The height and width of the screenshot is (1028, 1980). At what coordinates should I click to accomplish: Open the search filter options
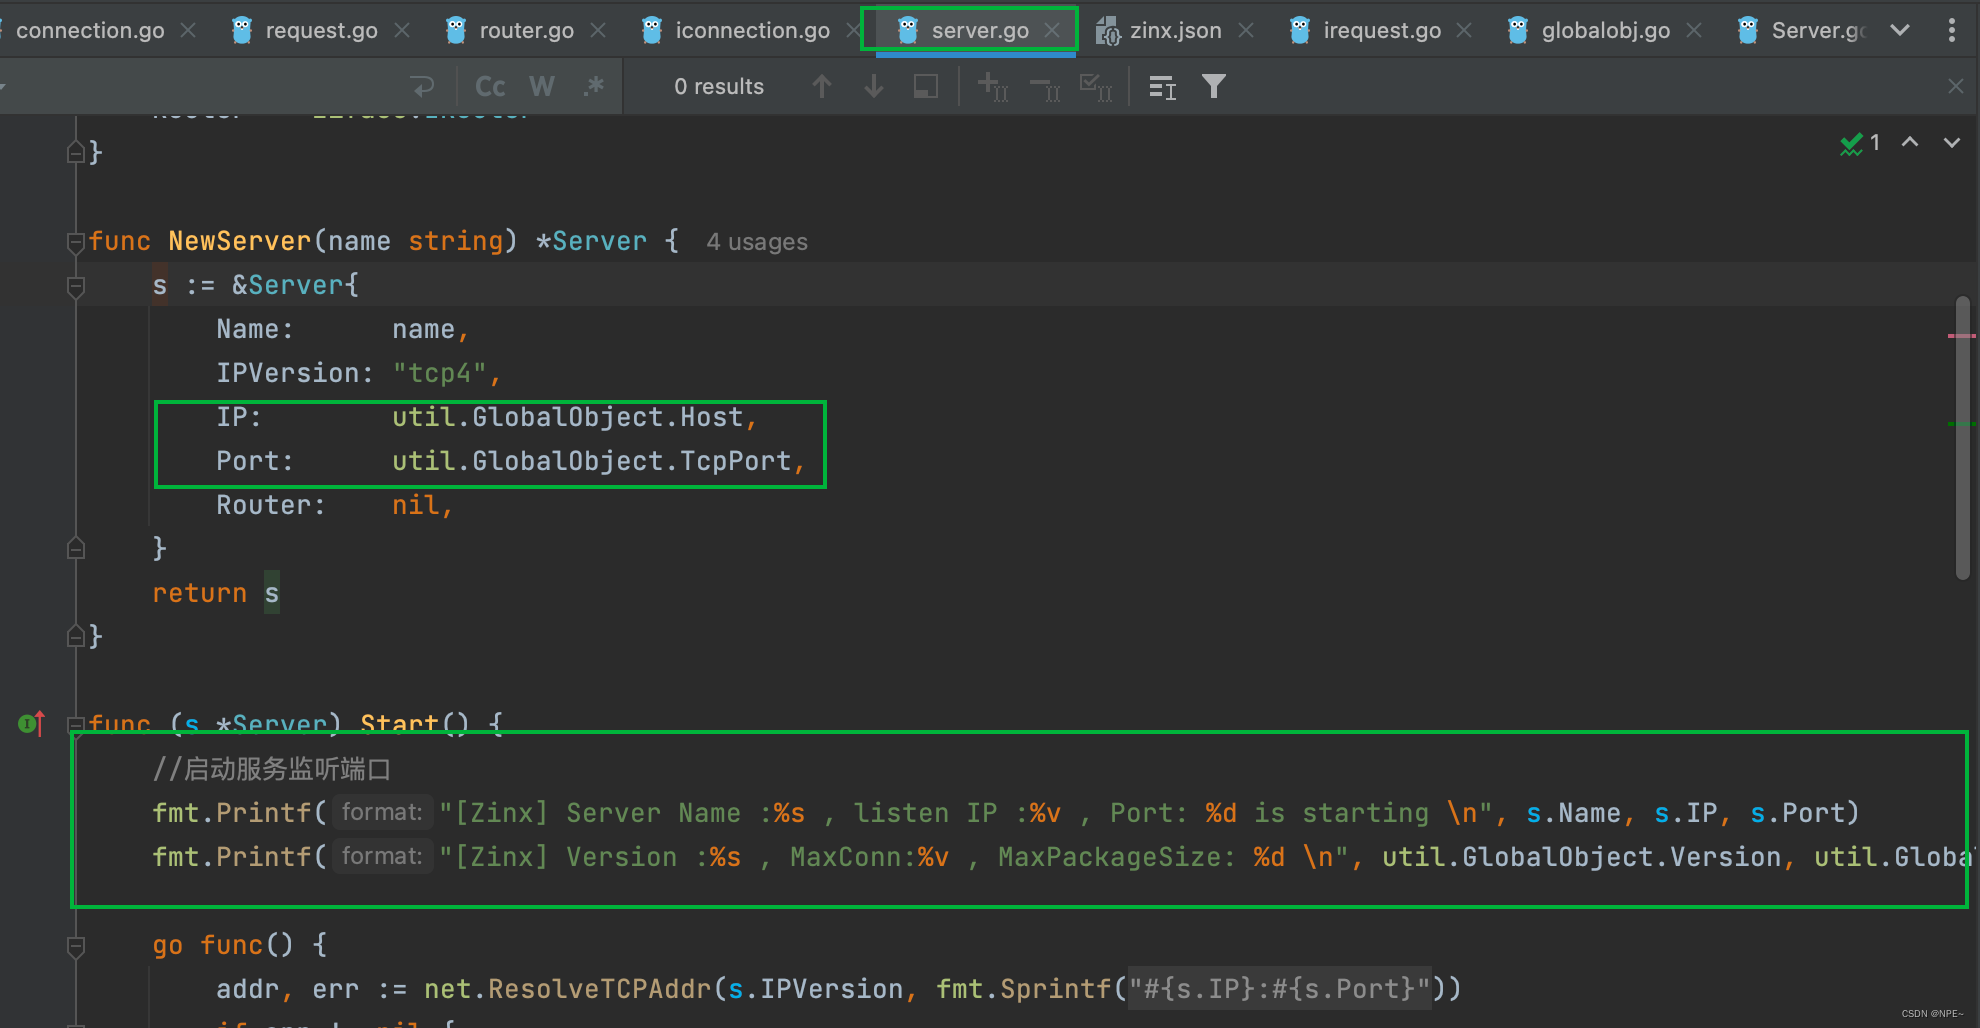[x=1213, y=87]
